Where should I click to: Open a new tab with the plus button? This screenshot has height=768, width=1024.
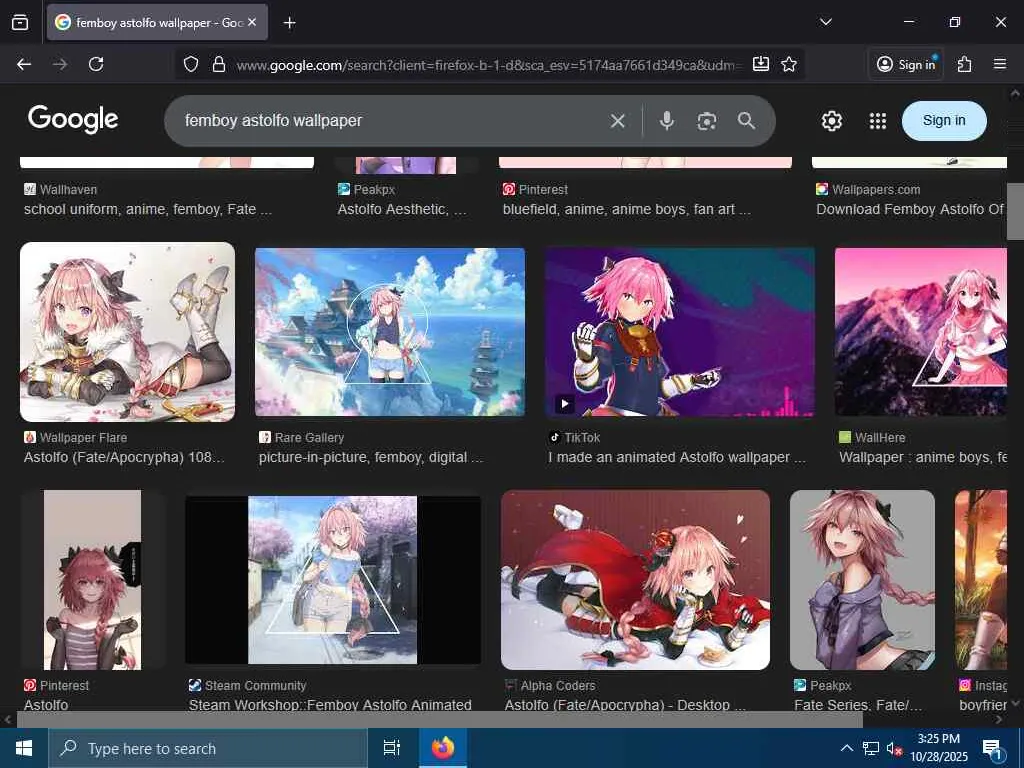pyautogui.click(x=289, y=23)
